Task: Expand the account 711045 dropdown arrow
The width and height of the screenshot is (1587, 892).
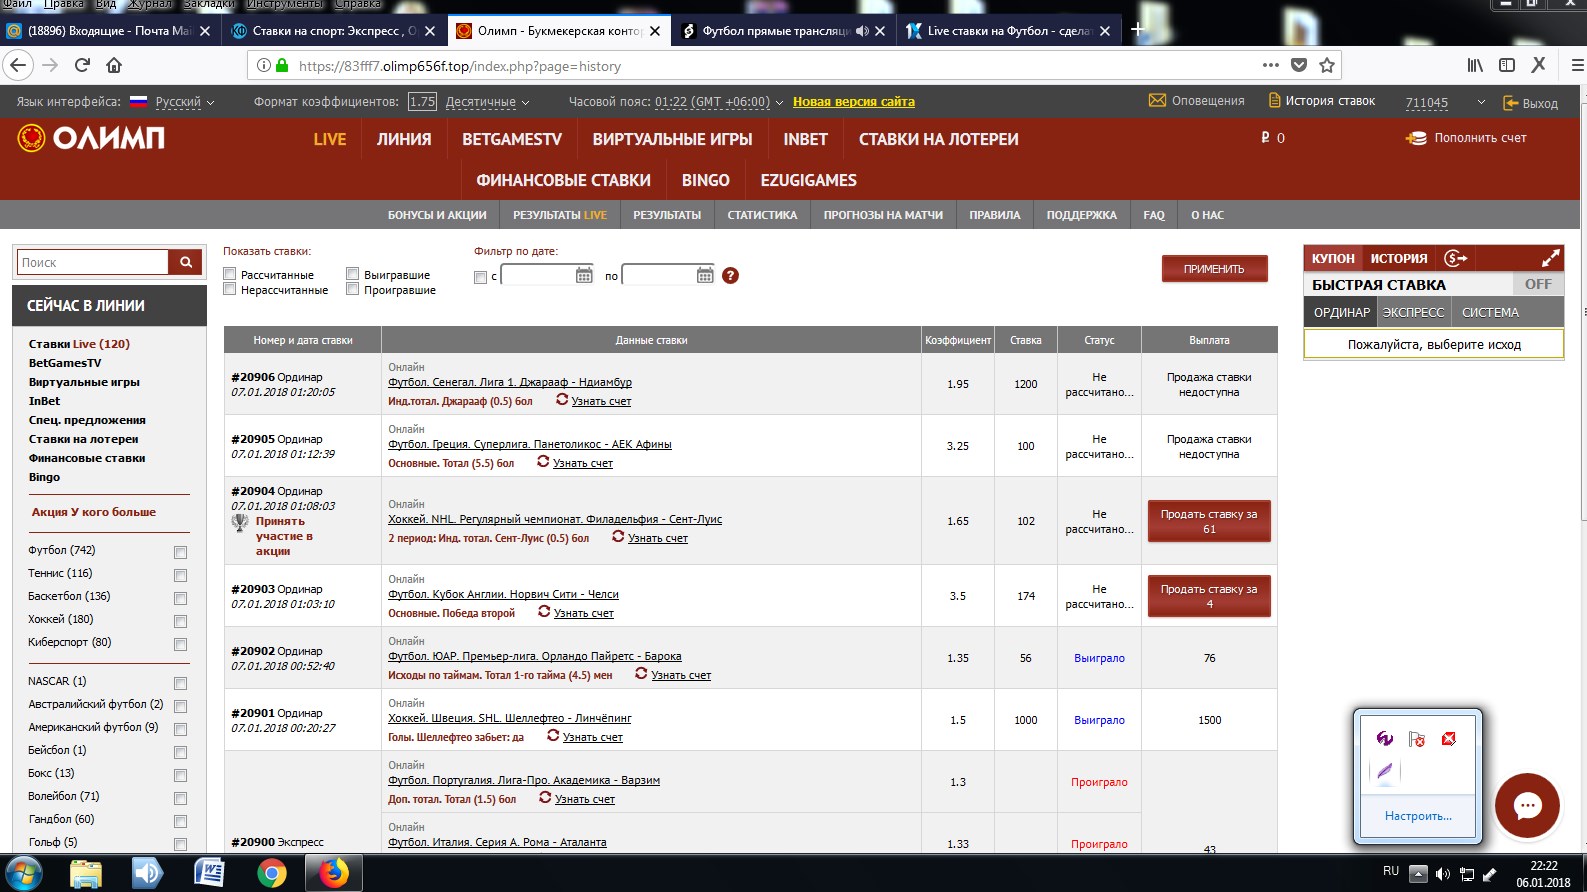Action: [x=1481, y=102]
